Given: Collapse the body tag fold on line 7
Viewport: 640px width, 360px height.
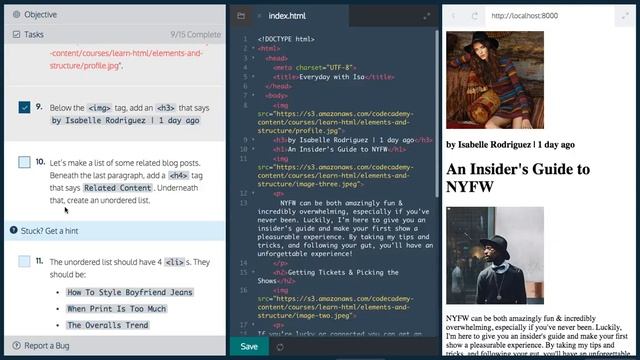Looking at the screenshot, I should click(x=253, y=95).
